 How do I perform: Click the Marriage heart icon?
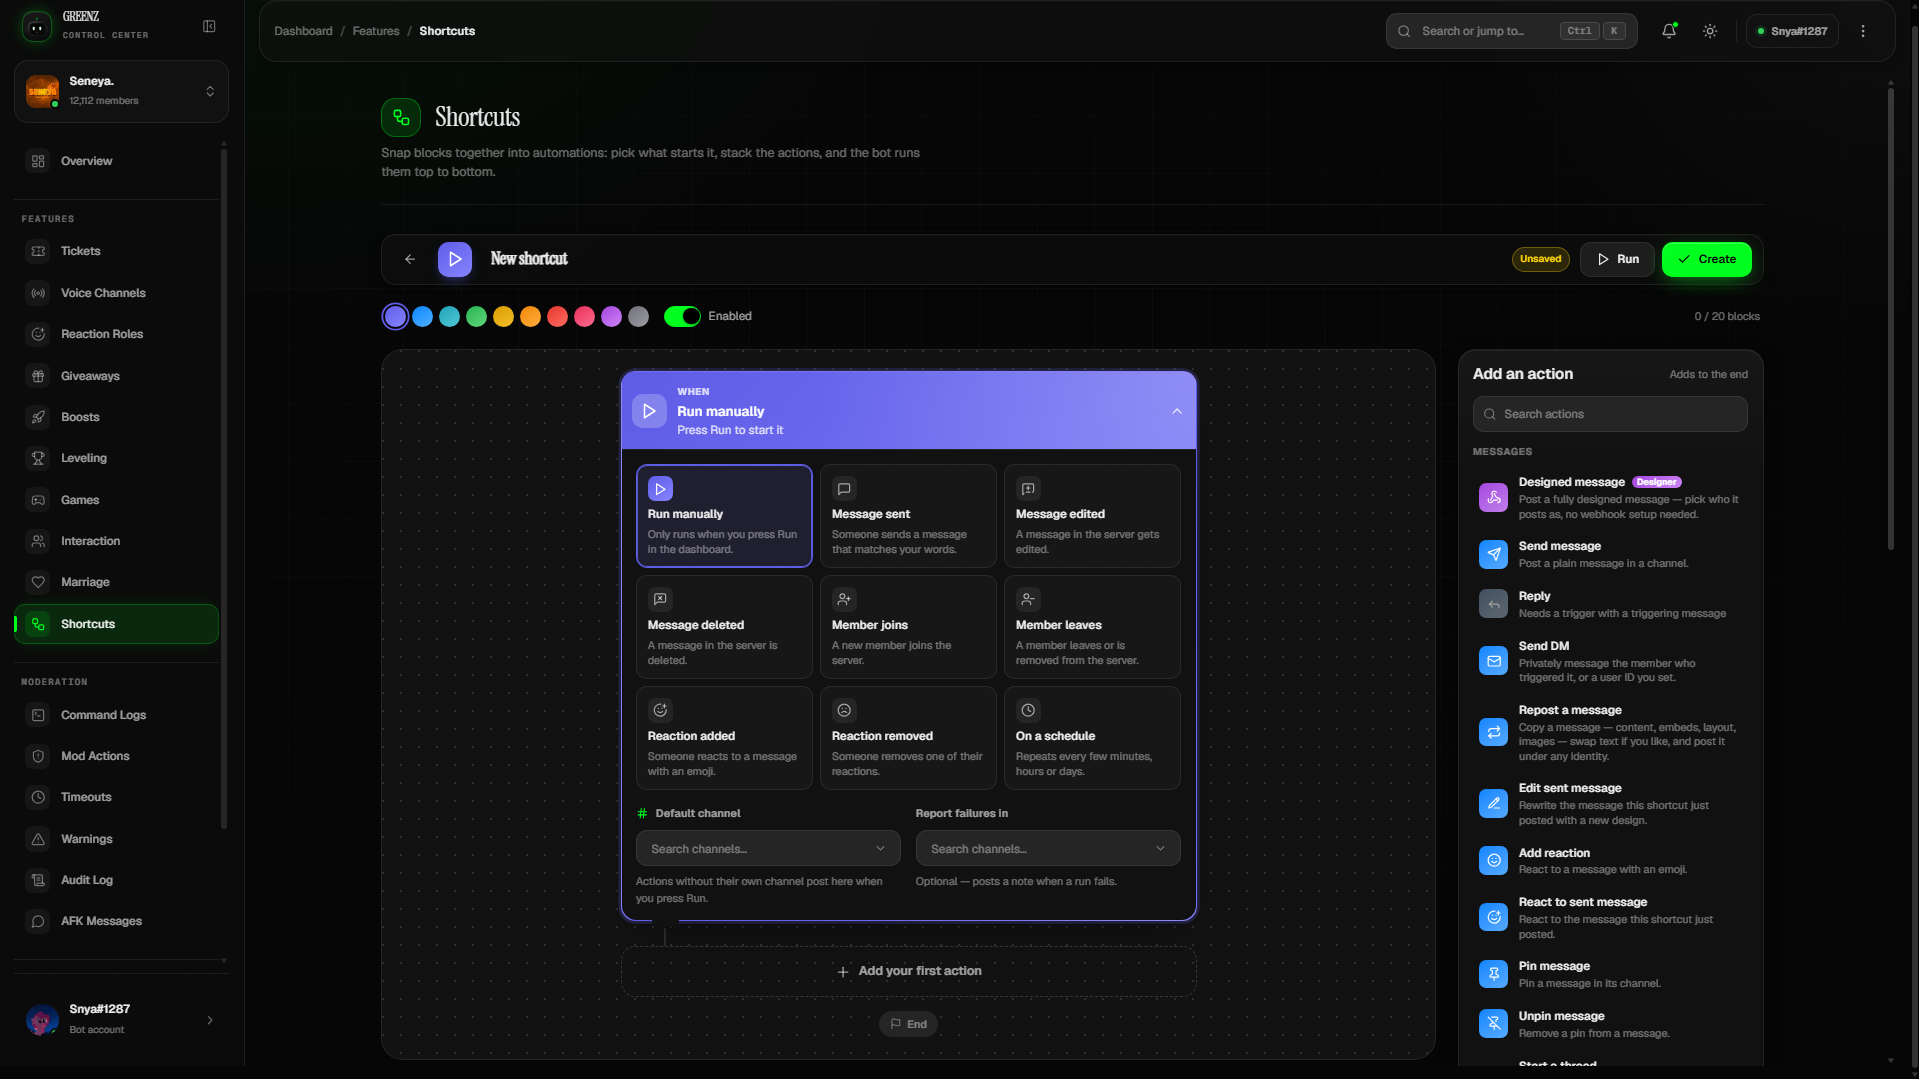pyautogui.click(x=38, y=582)
